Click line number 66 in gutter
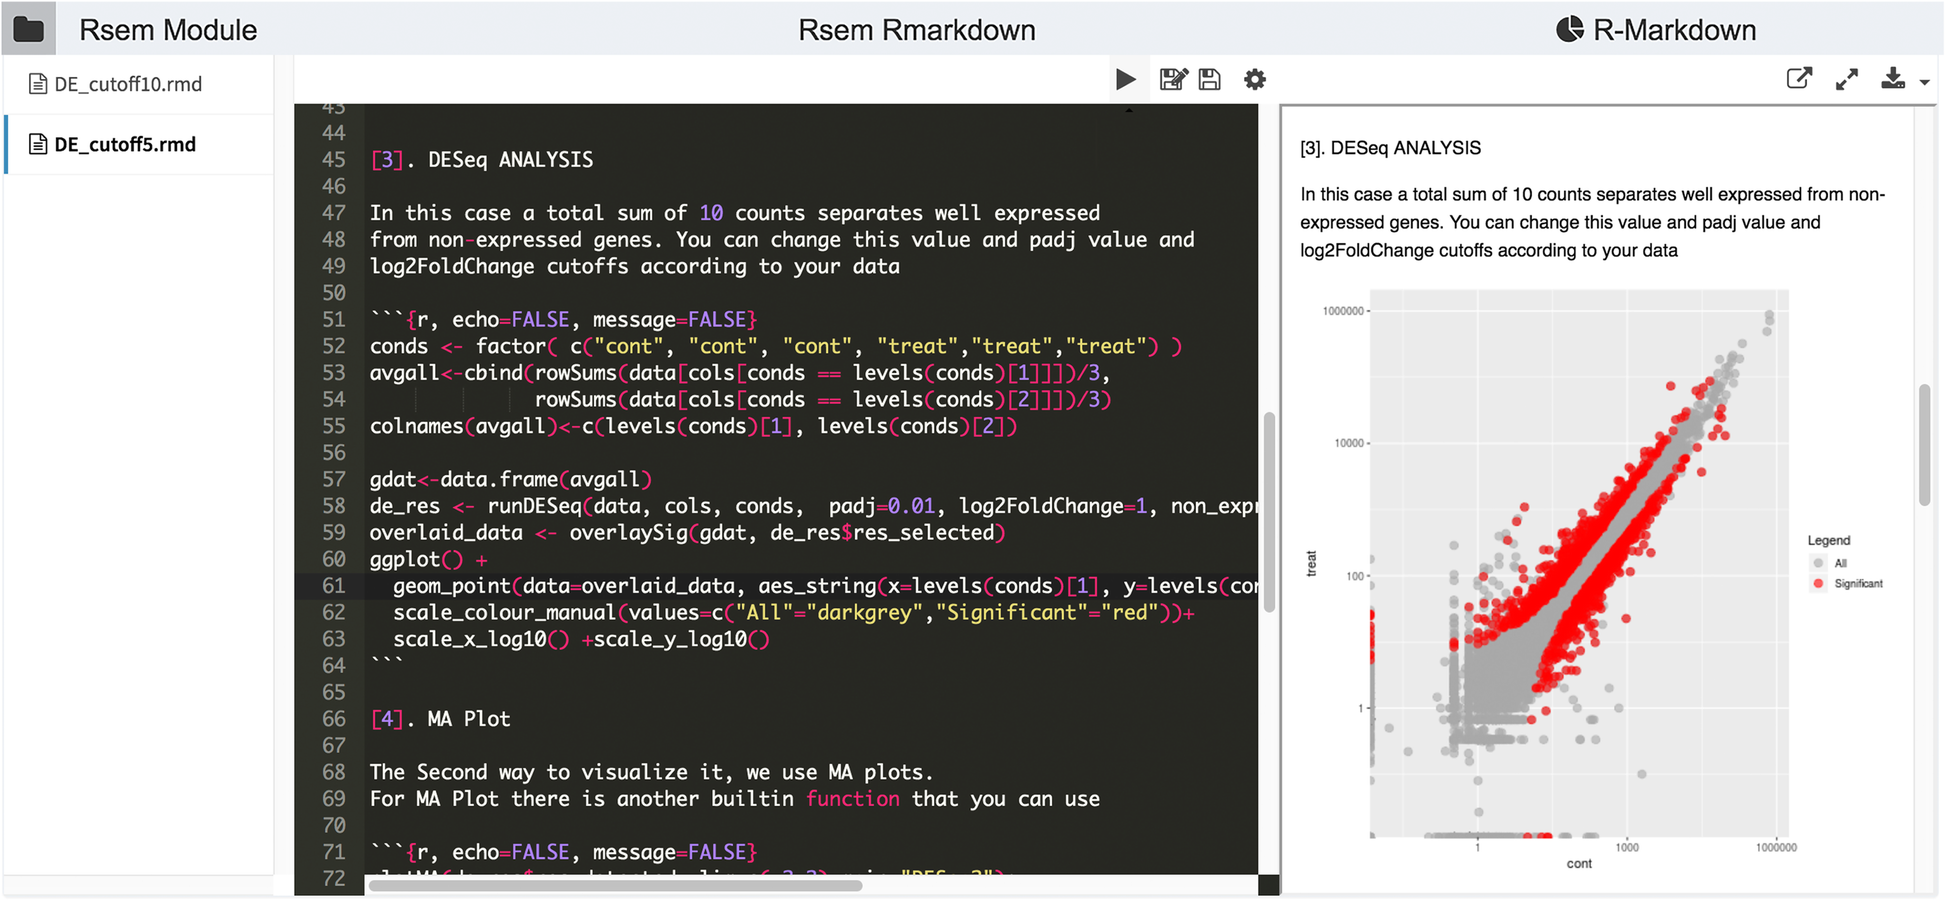 click(x=333, y=719)
